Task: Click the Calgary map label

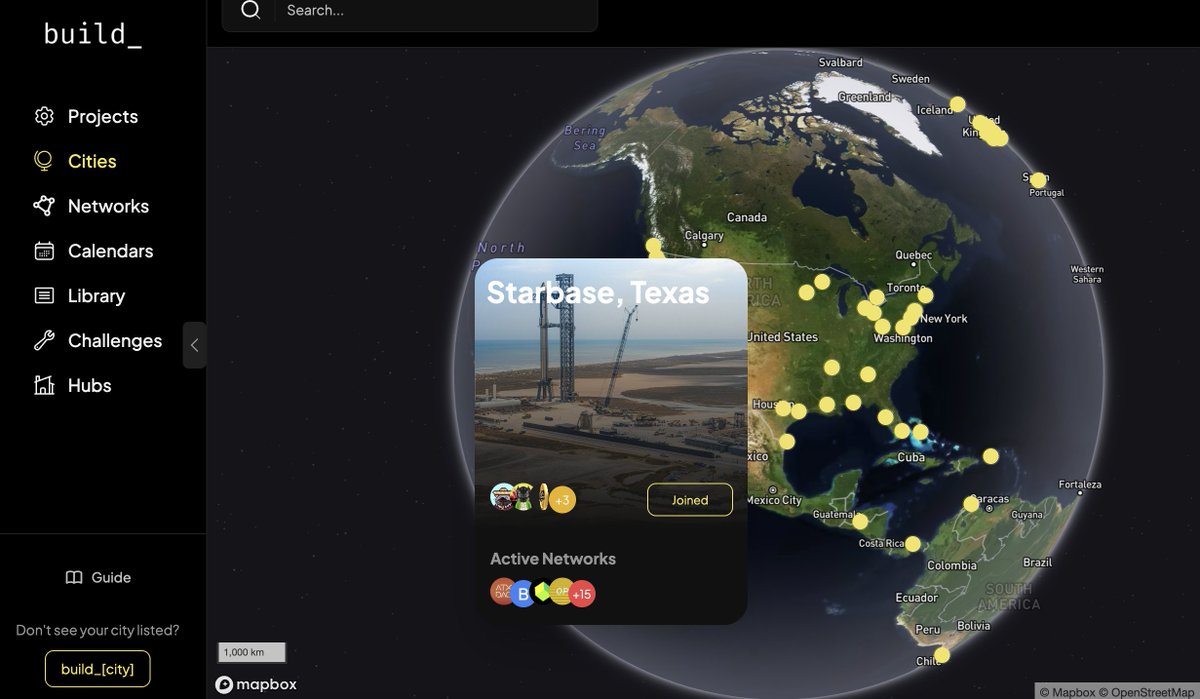Action: tap(704, 236)
